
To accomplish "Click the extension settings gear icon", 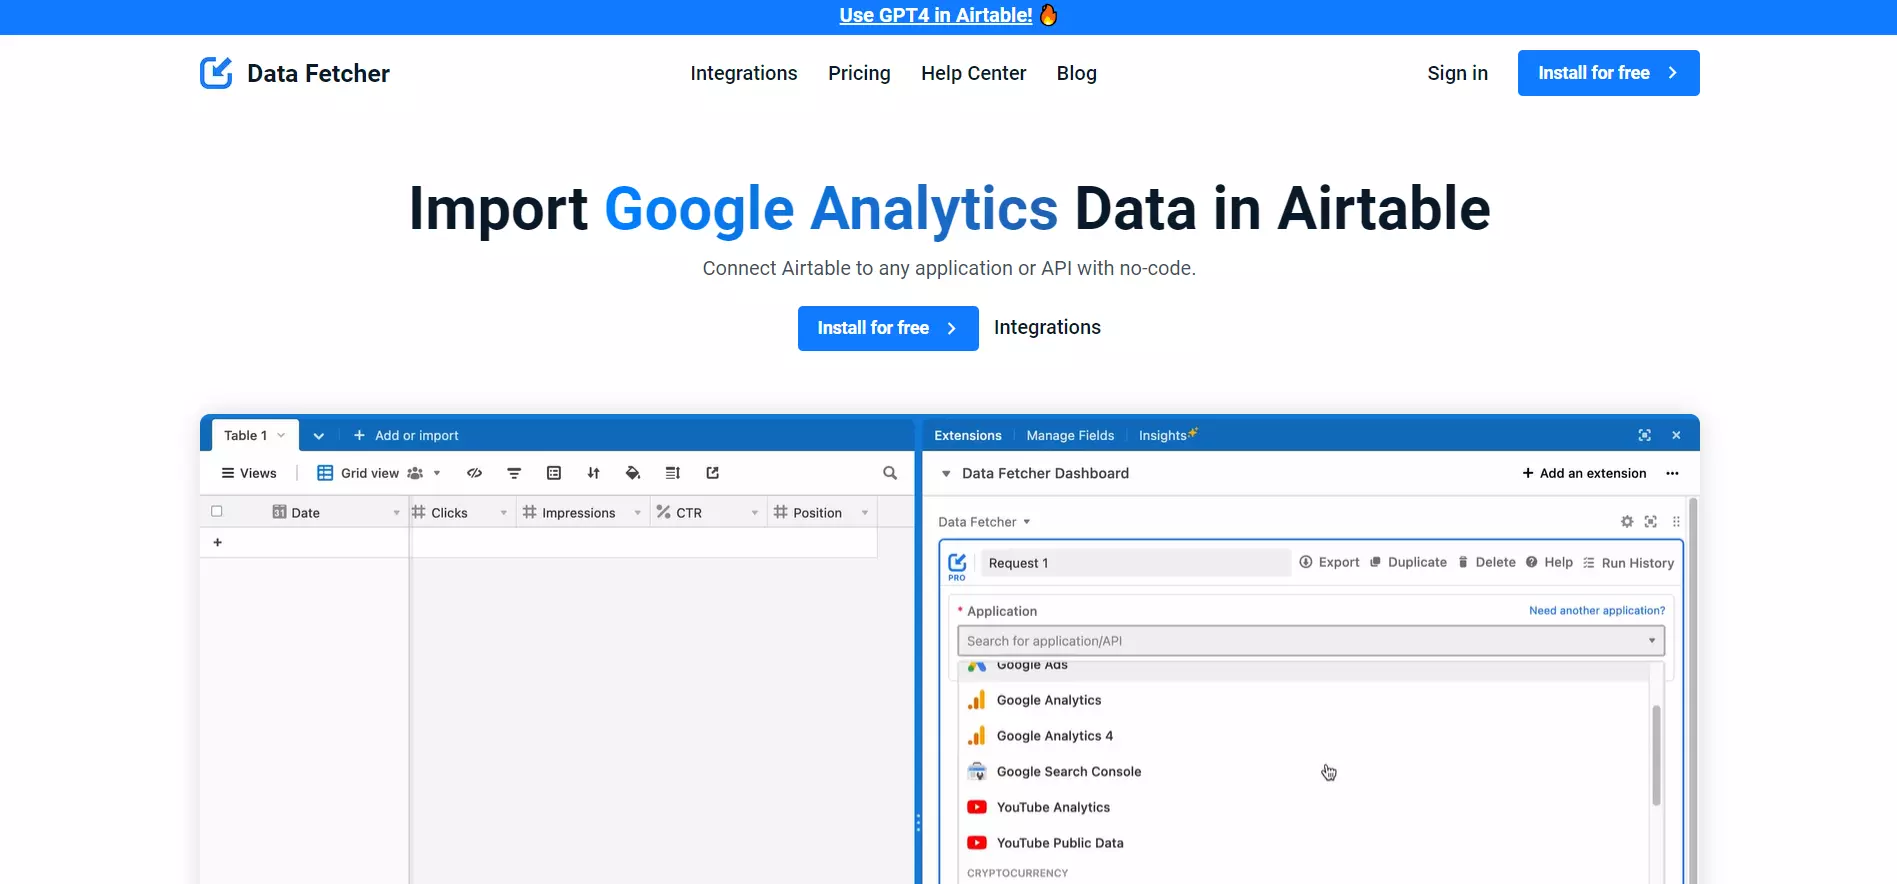I will pyautogui.click(x=1627, y=522).
